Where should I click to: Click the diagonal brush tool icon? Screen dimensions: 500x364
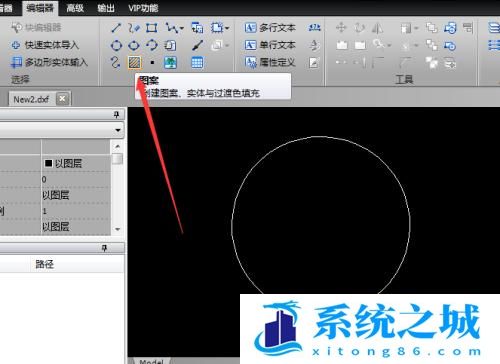point(197,45)
